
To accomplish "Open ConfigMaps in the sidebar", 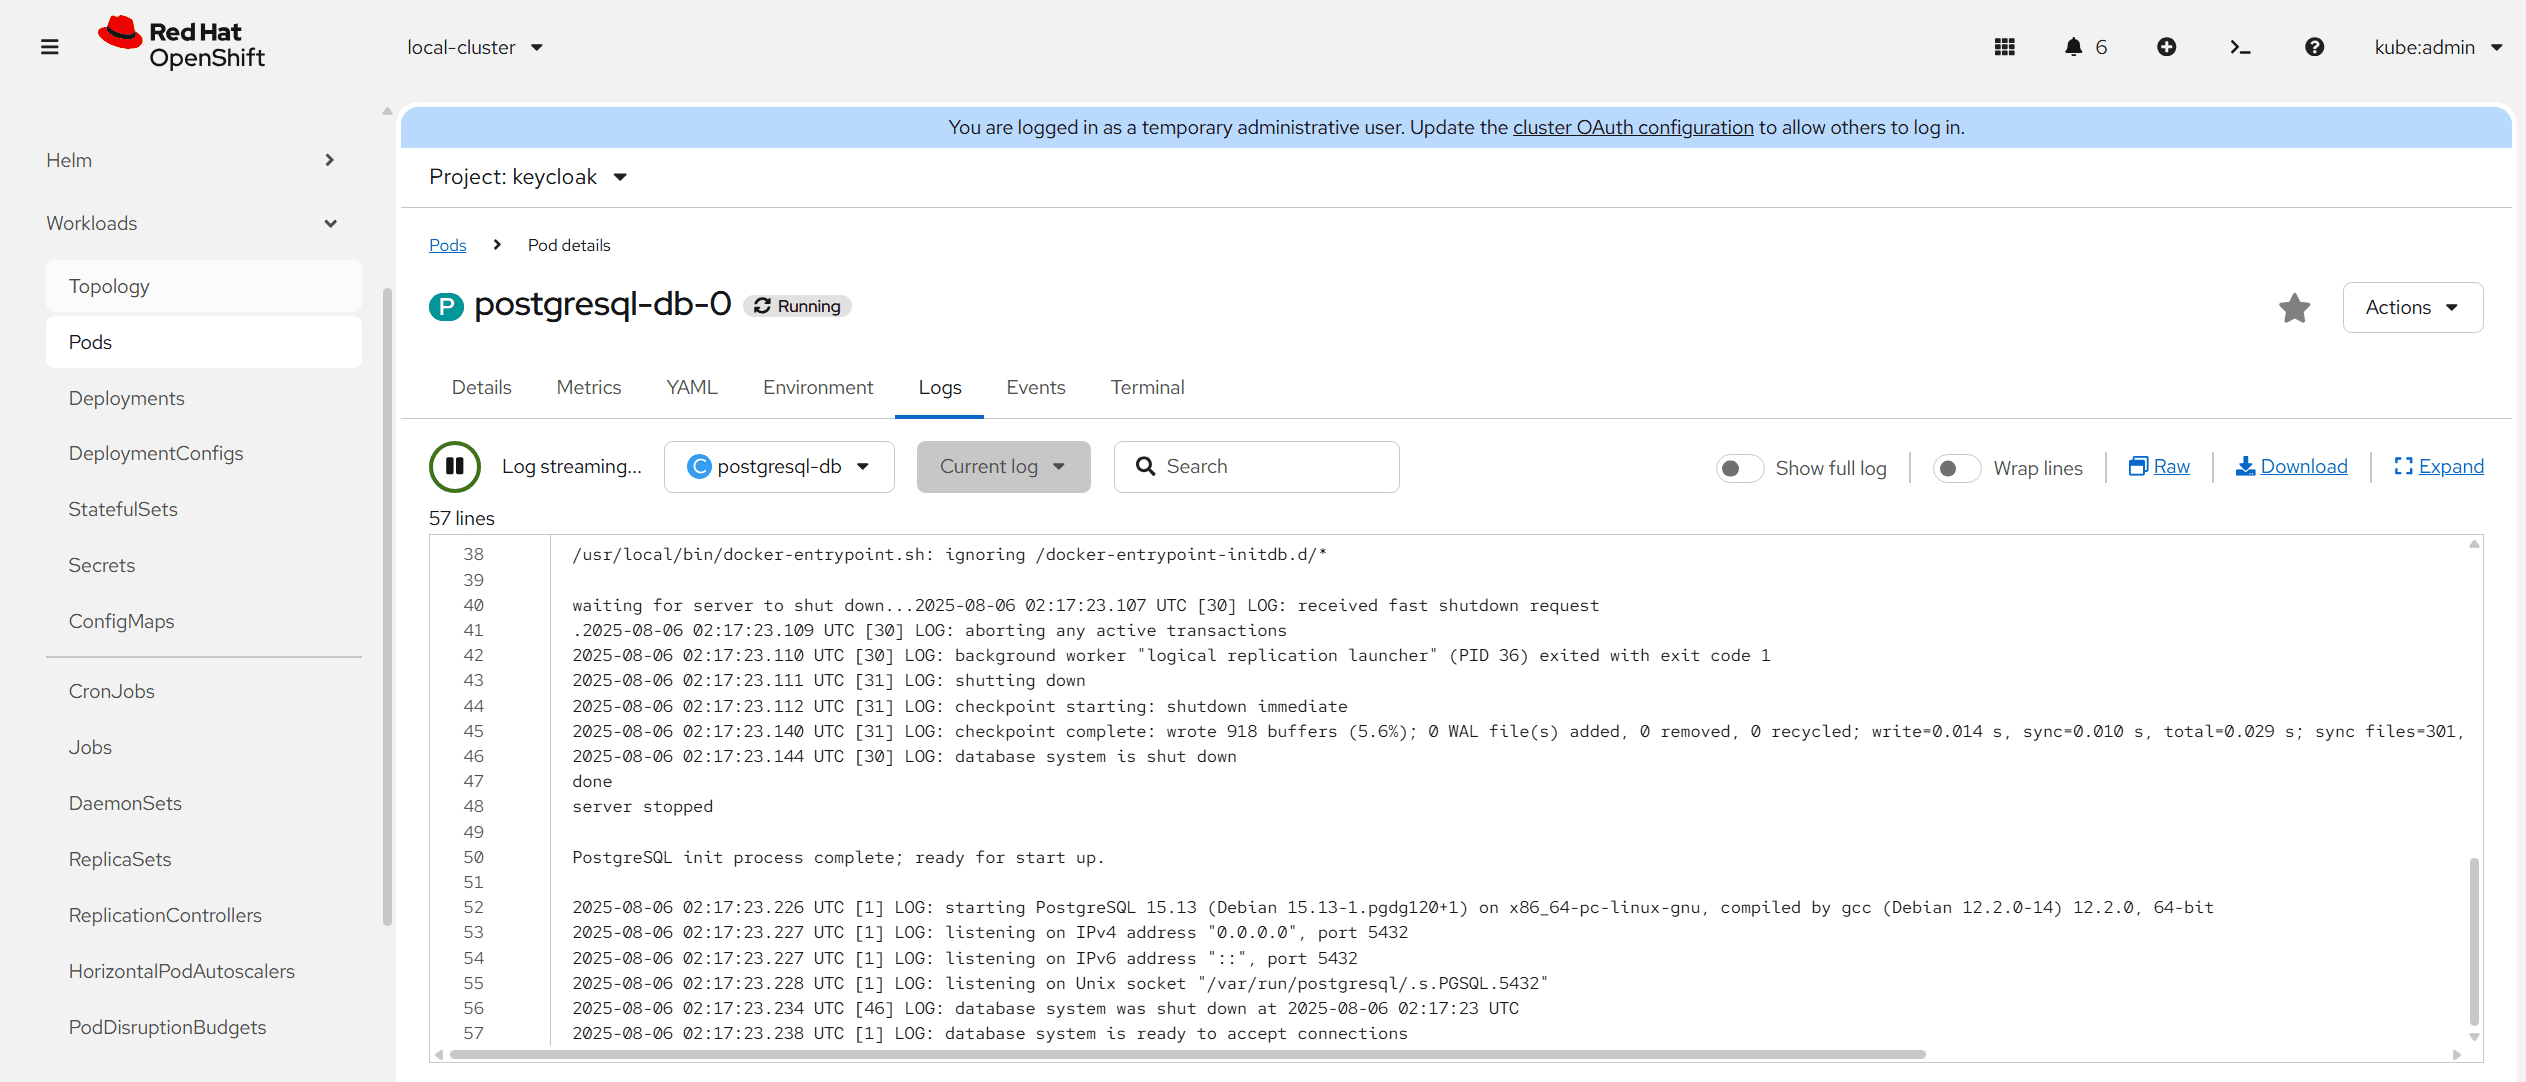I will (x=204, y=621).
